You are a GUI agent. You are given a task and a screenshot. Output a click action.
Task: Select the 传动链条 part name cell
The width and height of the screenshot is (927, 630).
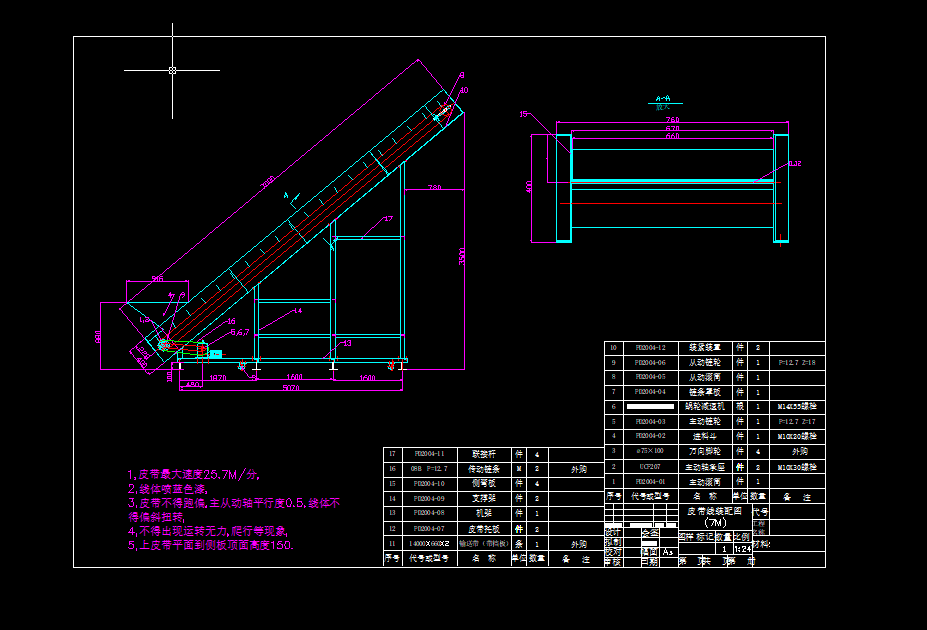coord(484,469)
